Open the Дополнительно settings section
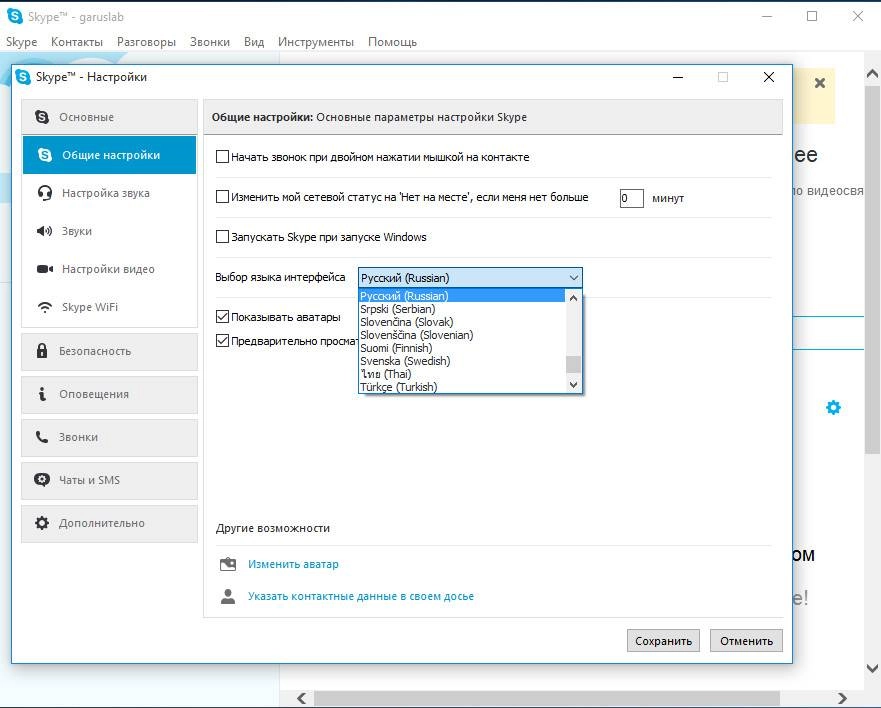Viewport: 881px width, 708px height. coord(110,523)
